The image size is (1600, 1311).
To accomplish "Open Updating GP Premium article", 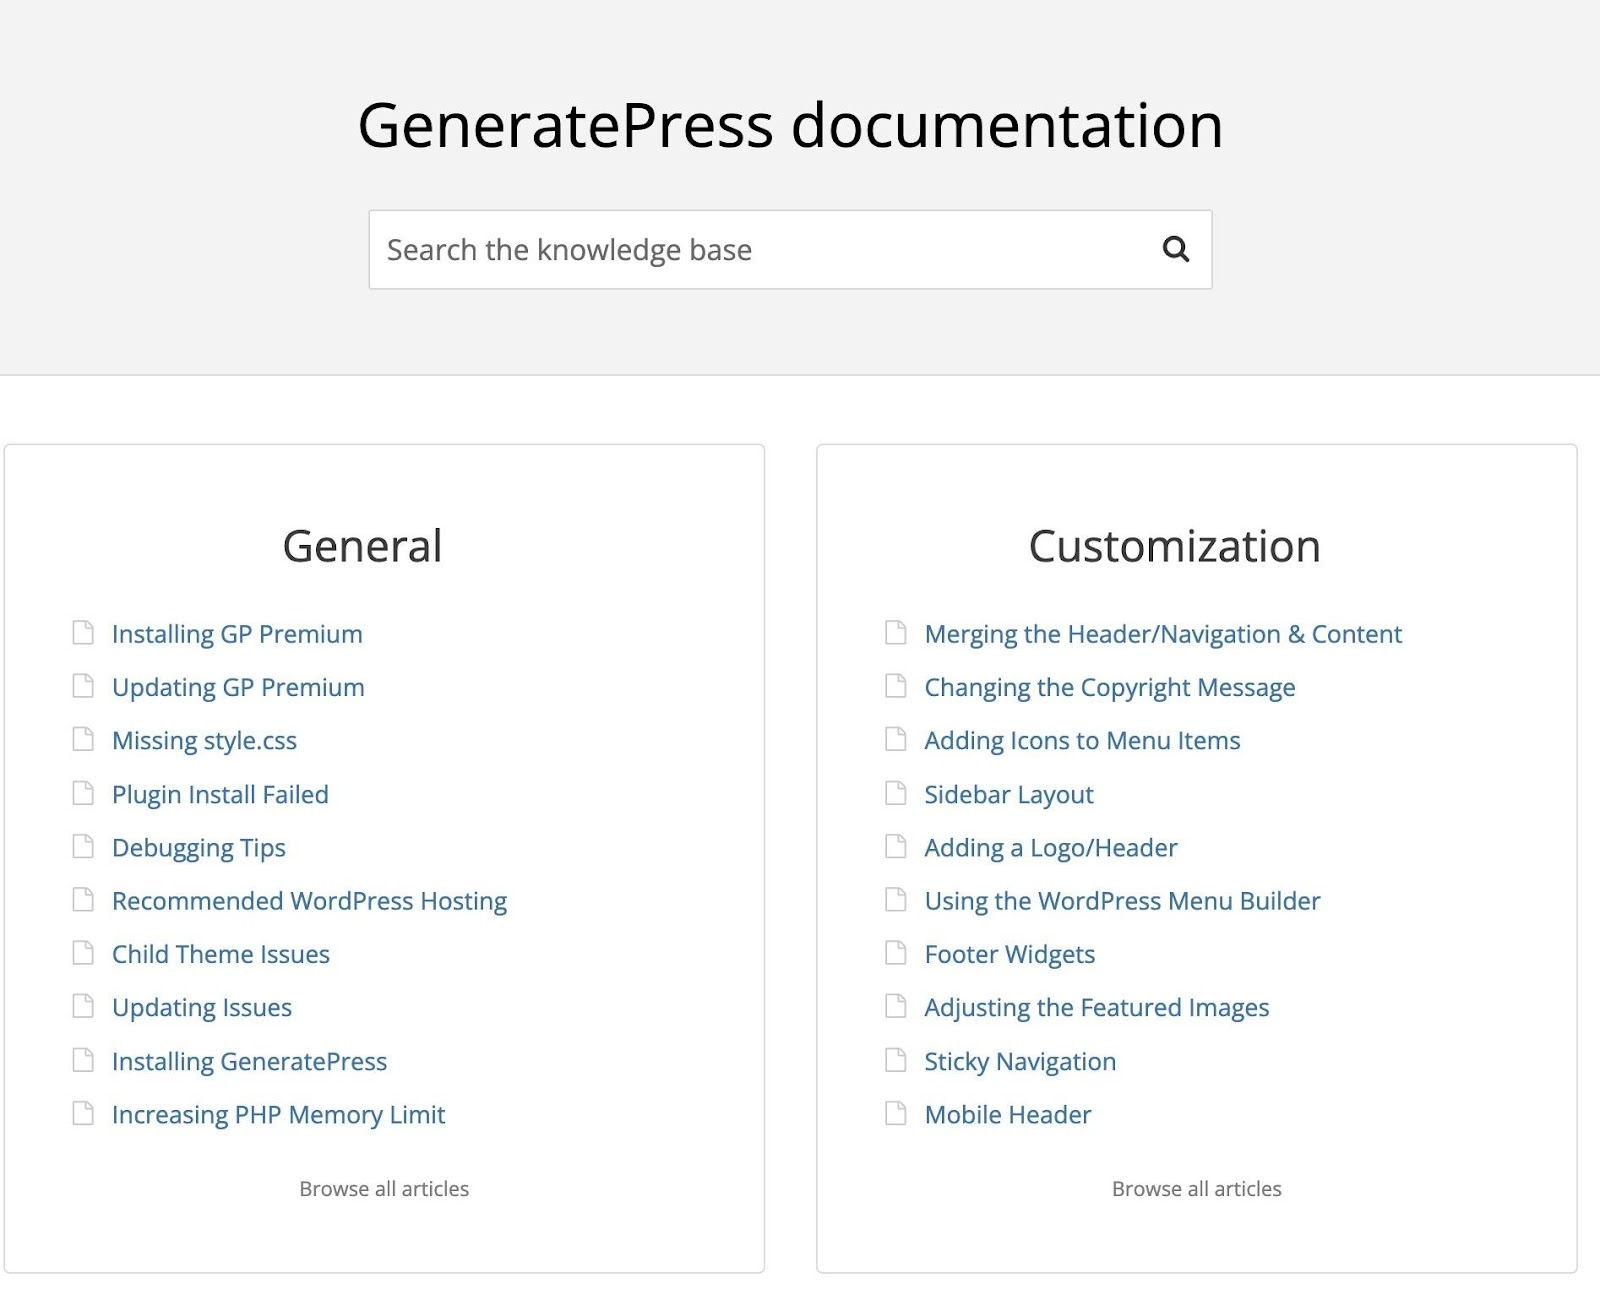I will [x=238, y=687].
